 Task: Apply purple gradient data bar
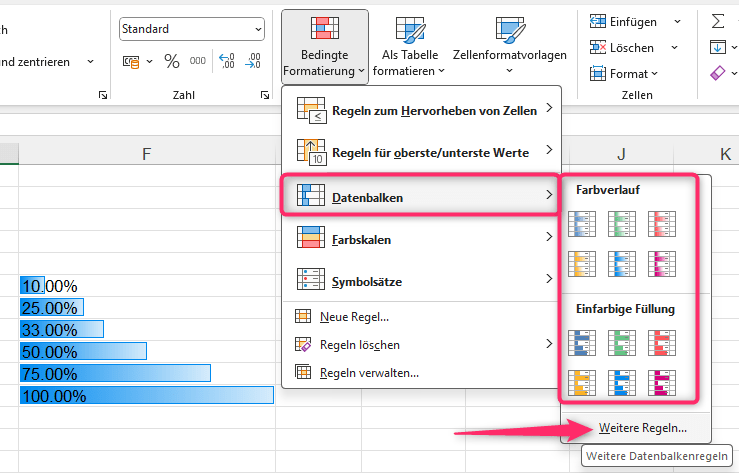point(662,263)
